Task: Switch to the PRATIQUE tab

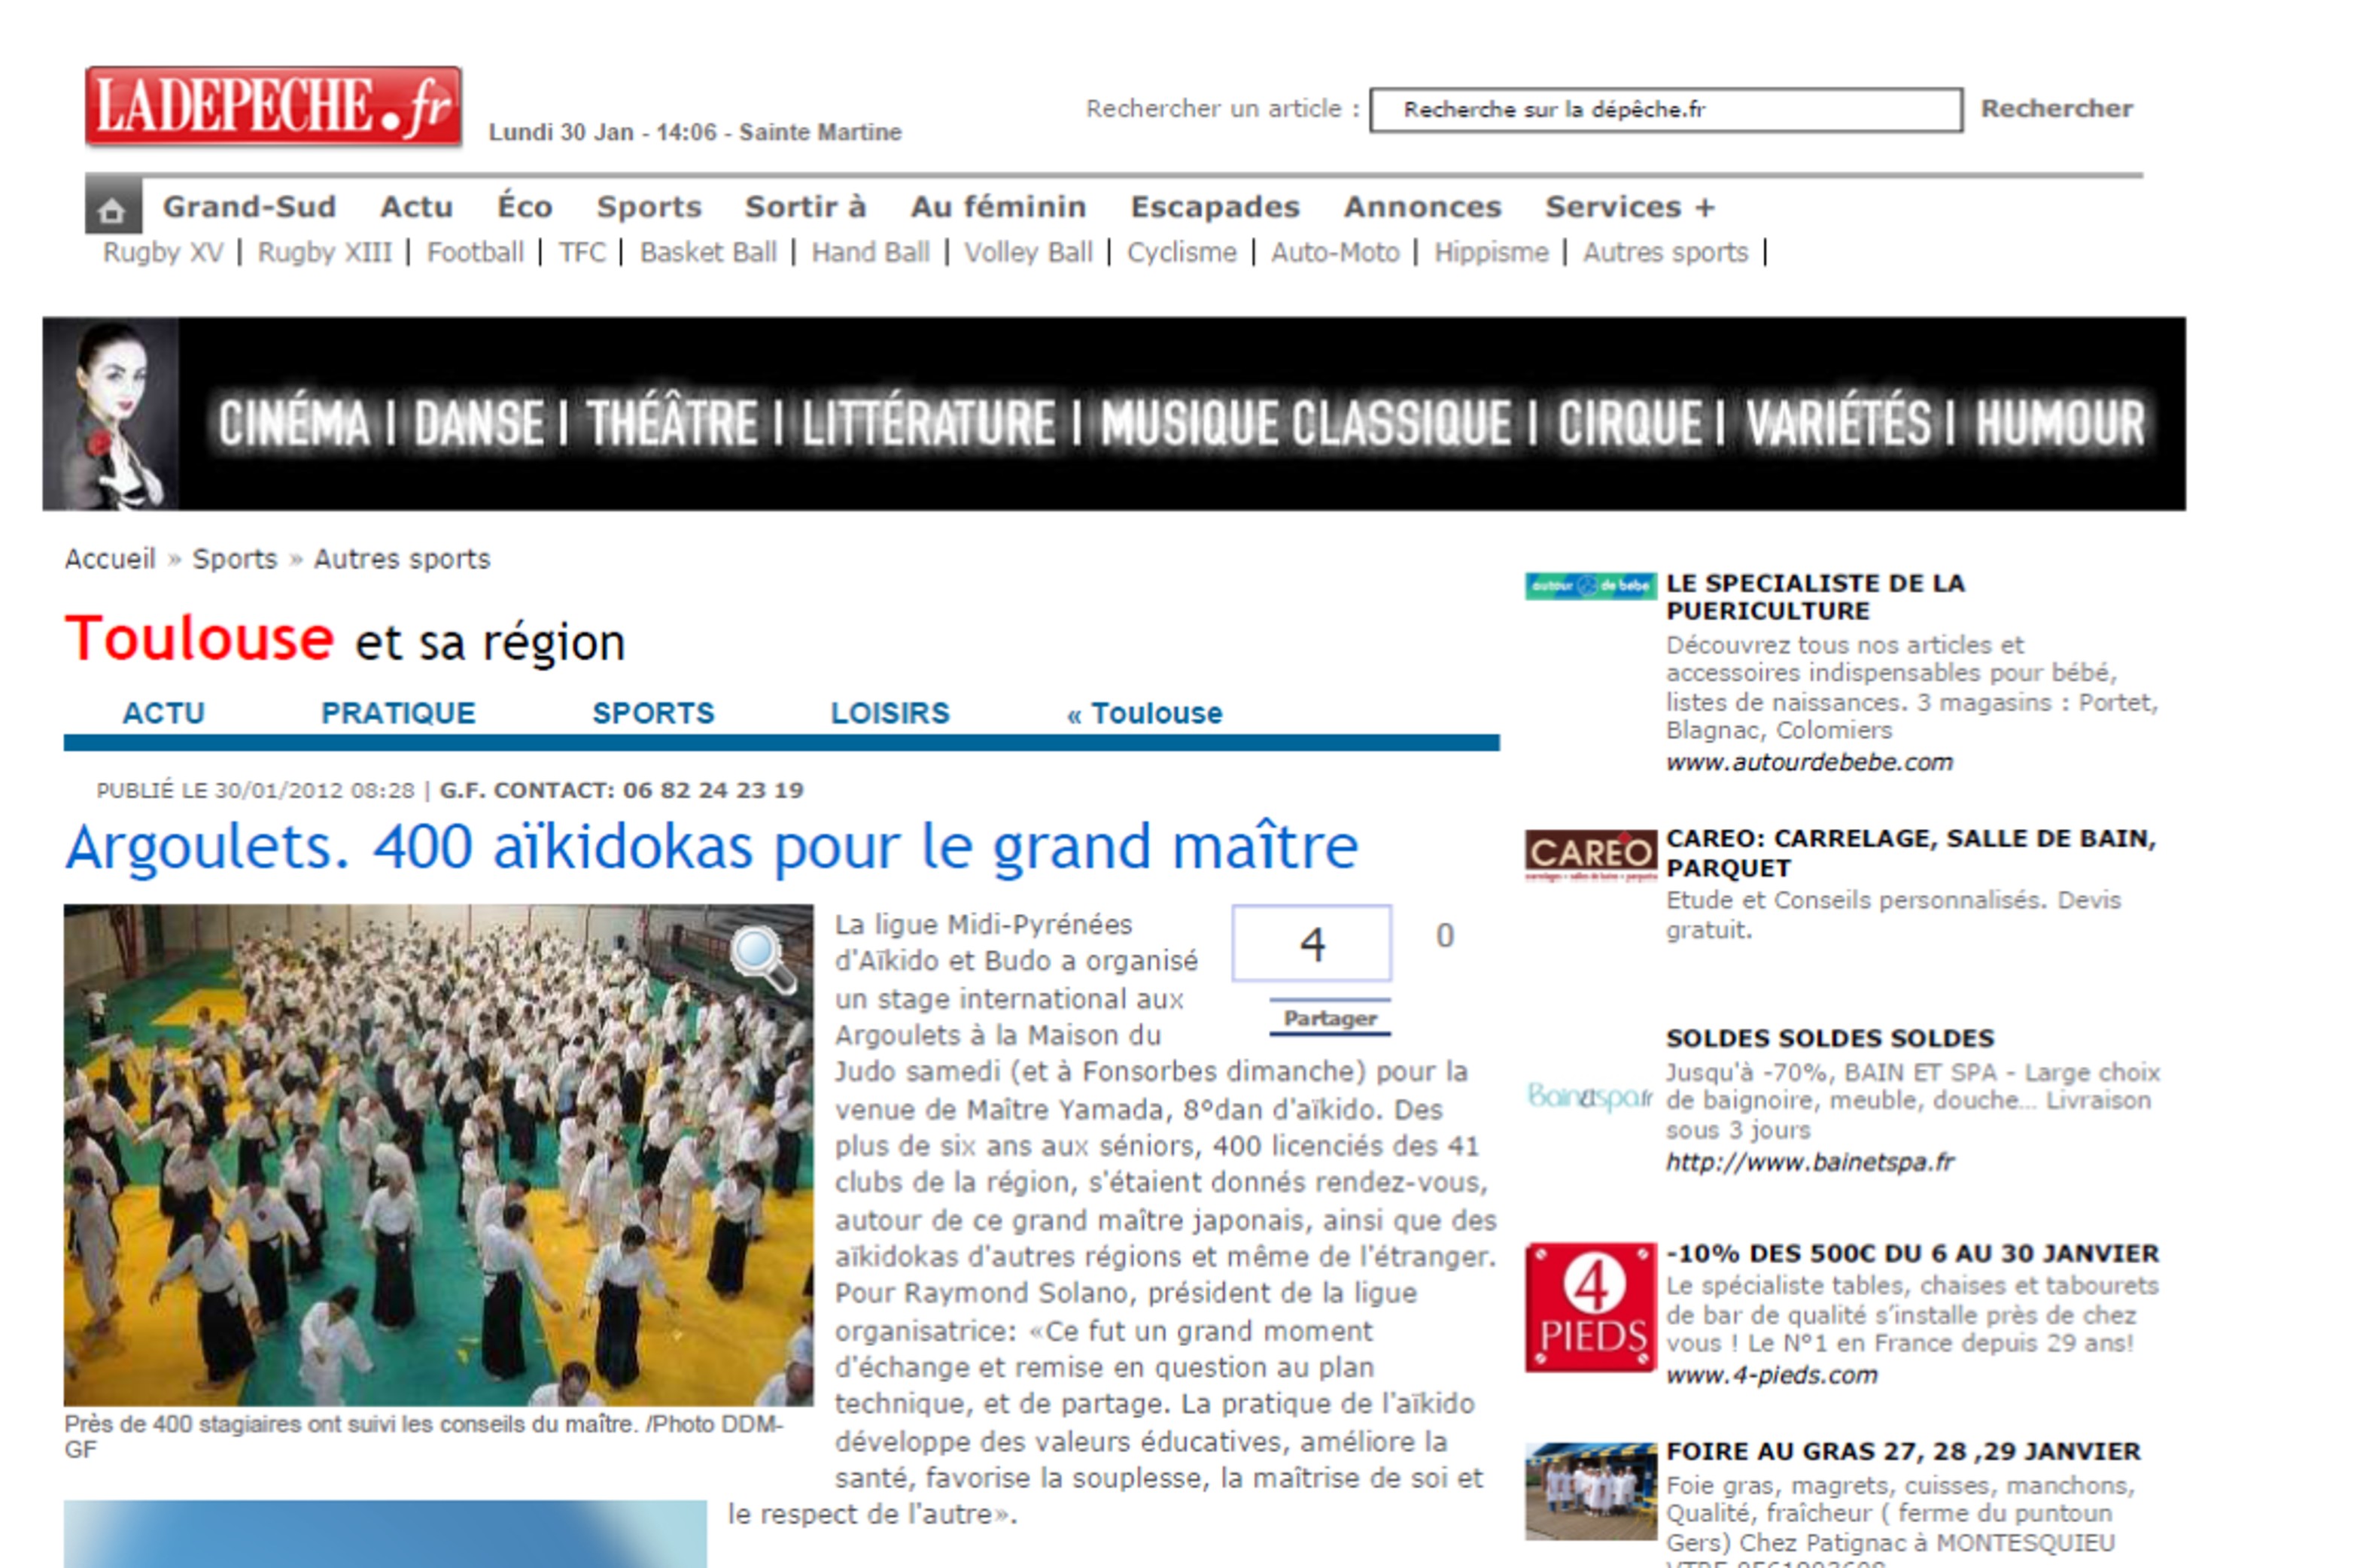Action: click(x=398, y=713)
